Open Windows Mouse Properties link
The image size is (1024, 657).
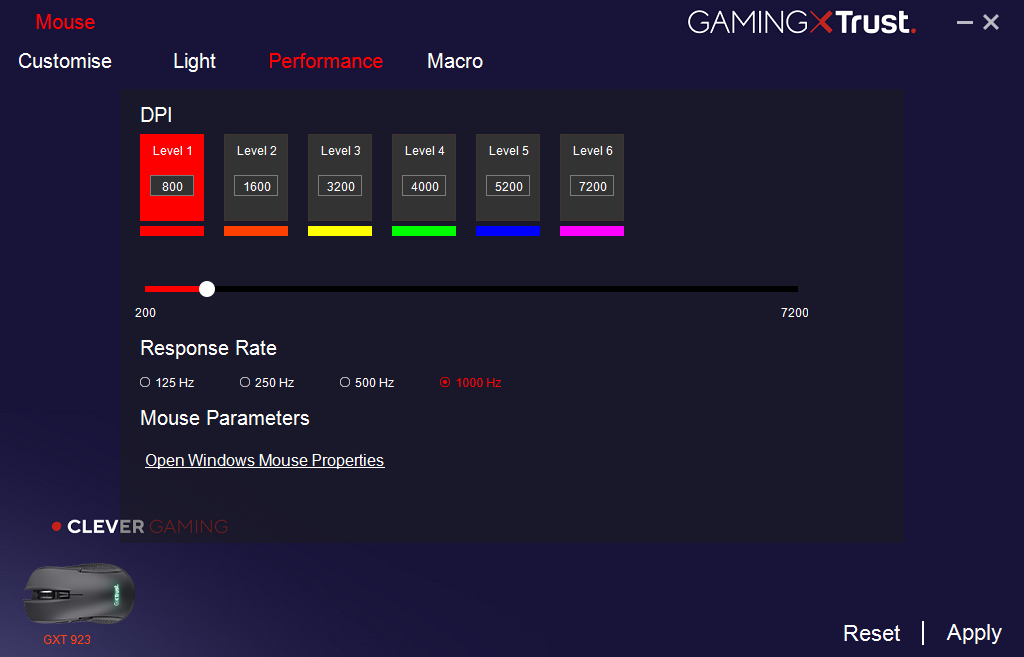[x=264, y=460]
